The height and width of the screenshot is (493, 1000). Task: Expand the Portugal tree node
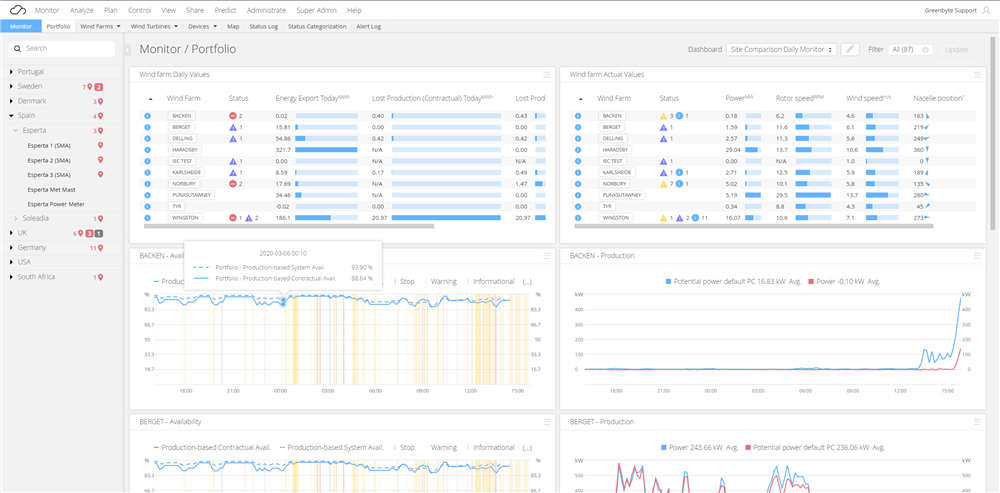click(11, 72)
